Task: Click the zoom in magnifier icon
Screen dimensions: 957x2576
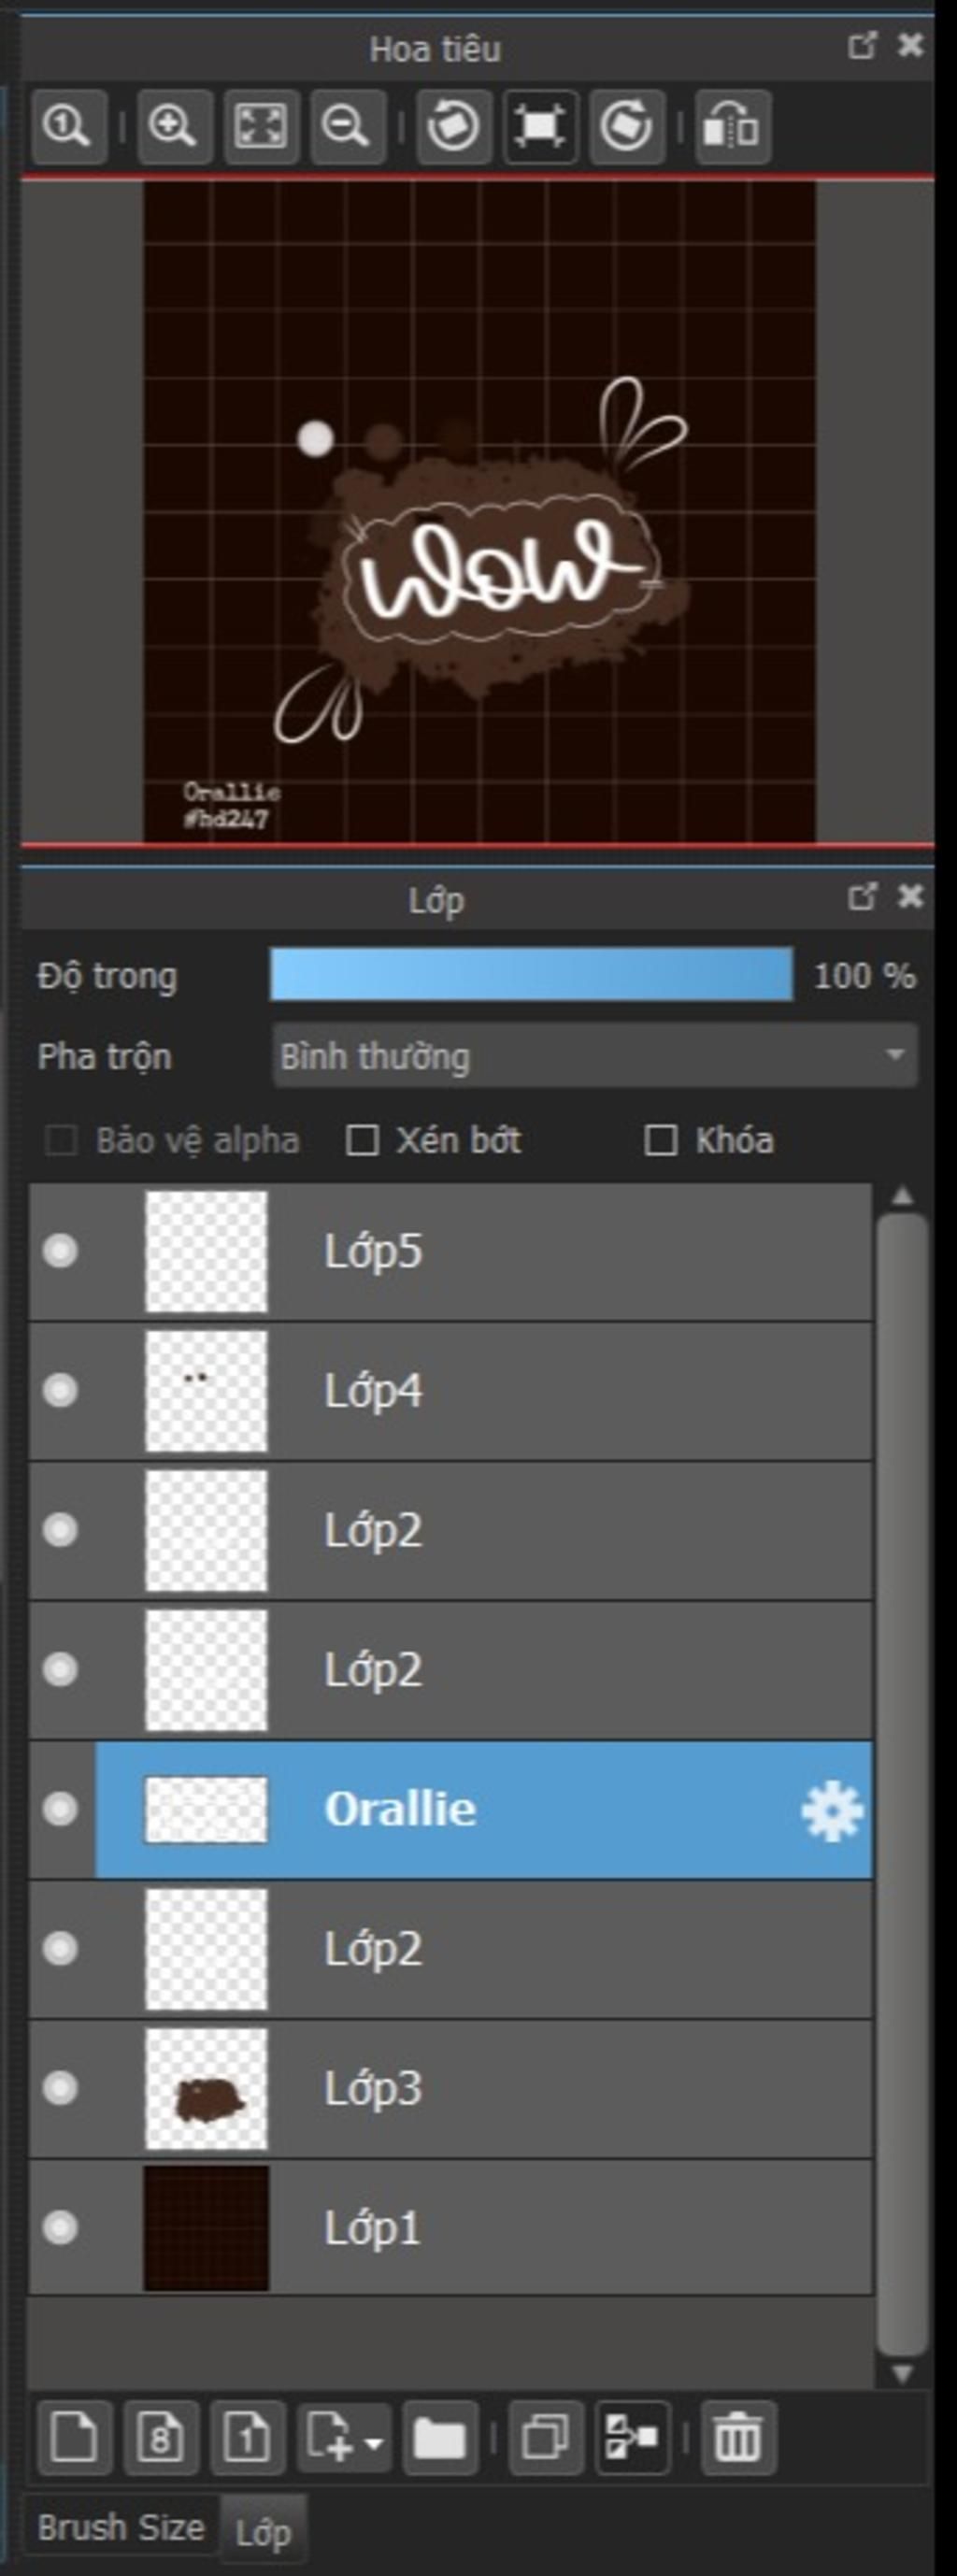Action: (x=174, y=127)
